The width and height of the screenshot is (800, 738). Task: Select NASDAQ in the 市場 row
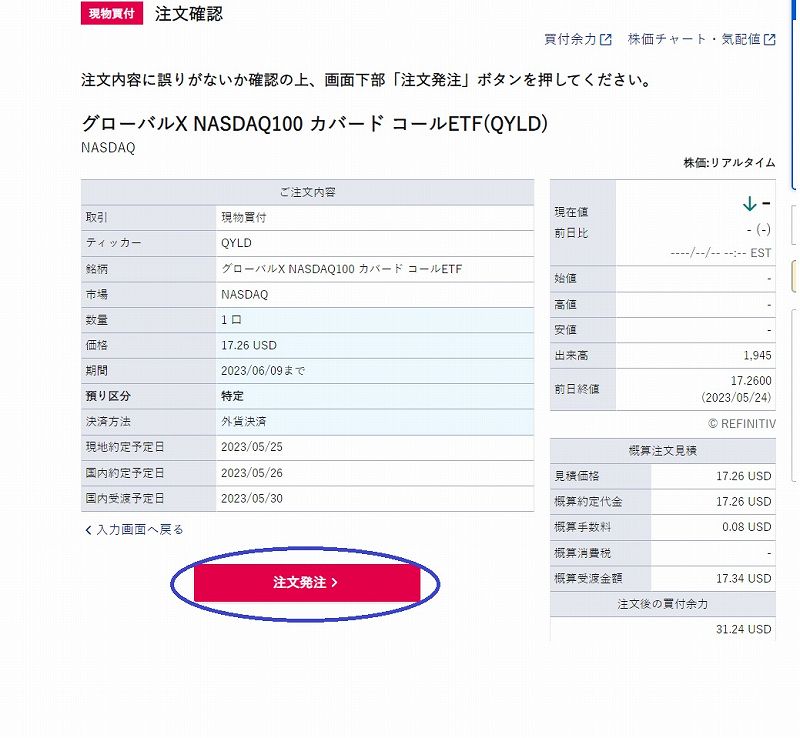coord(244,294)
